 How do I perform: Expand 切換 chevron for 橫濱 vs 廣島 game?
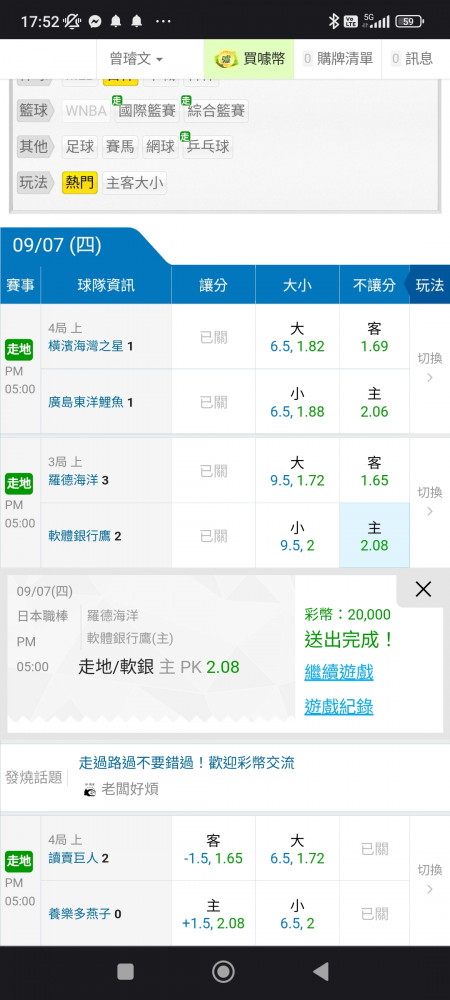pyautogui.click(x=430, y=378)
